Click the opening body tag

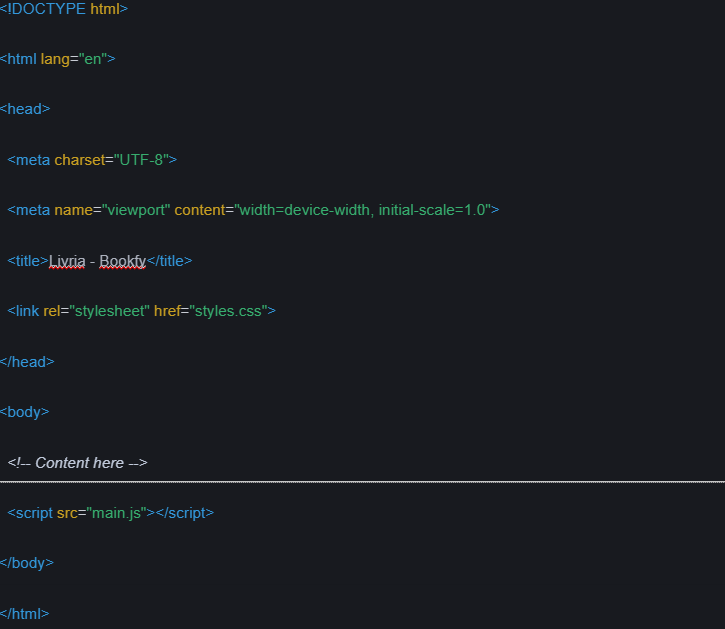click(25, 412)
